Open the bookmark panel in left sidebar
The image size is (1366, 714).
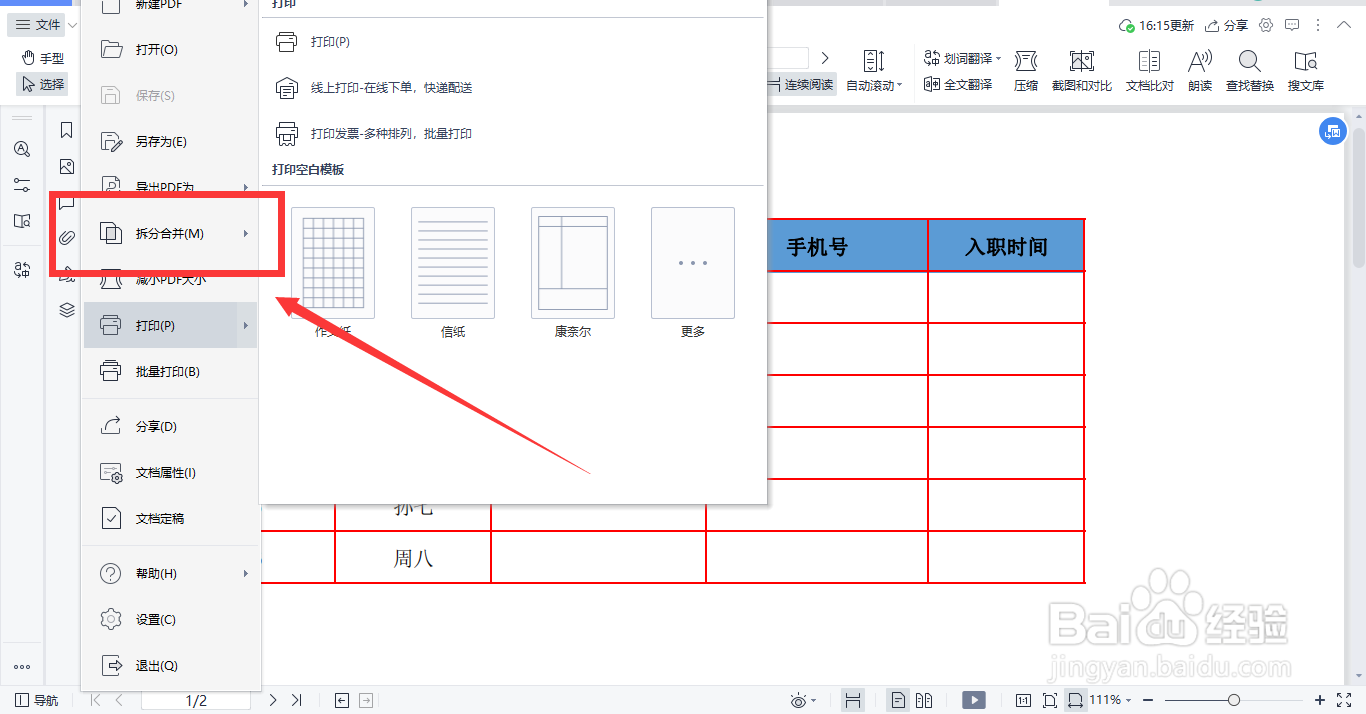(x=67, y=130)
